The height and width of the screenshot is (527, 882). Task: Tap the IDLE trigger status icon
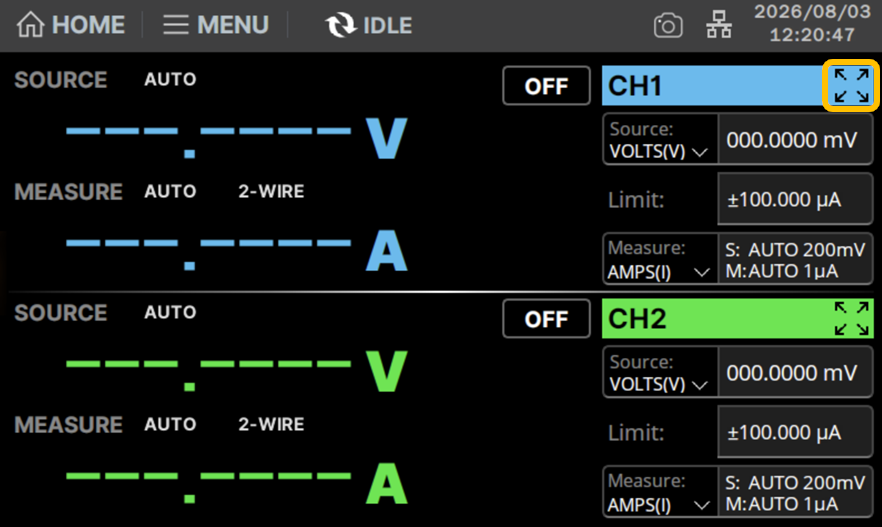(340, 25)
